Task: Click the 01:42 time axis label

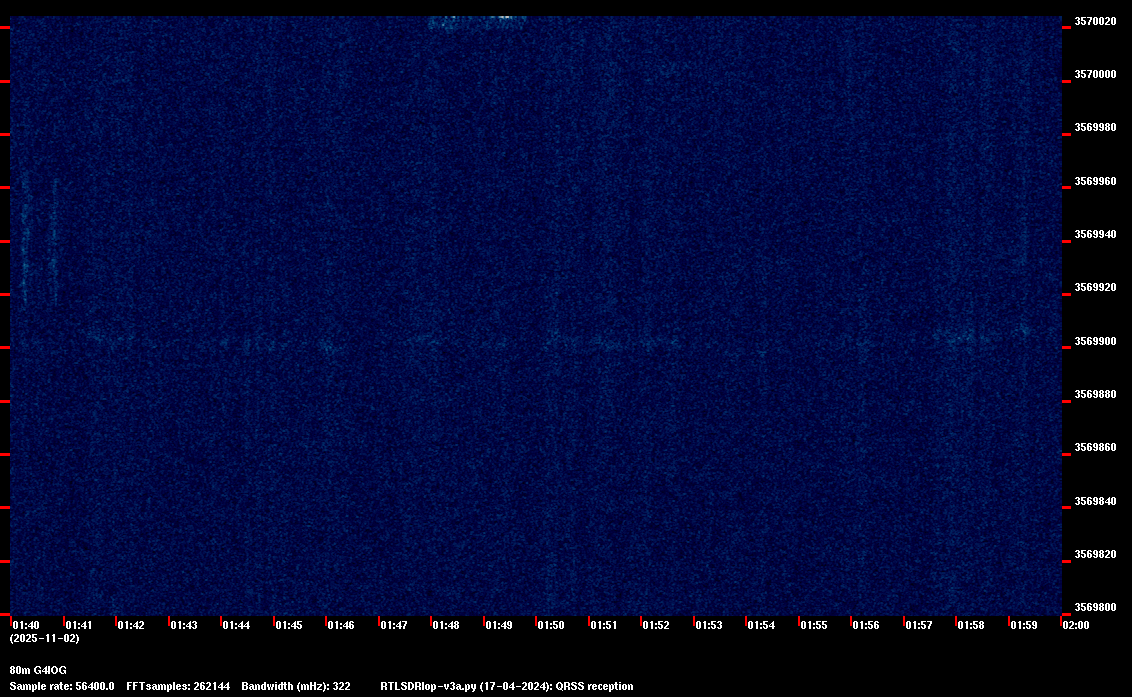Action: (131, 625)
